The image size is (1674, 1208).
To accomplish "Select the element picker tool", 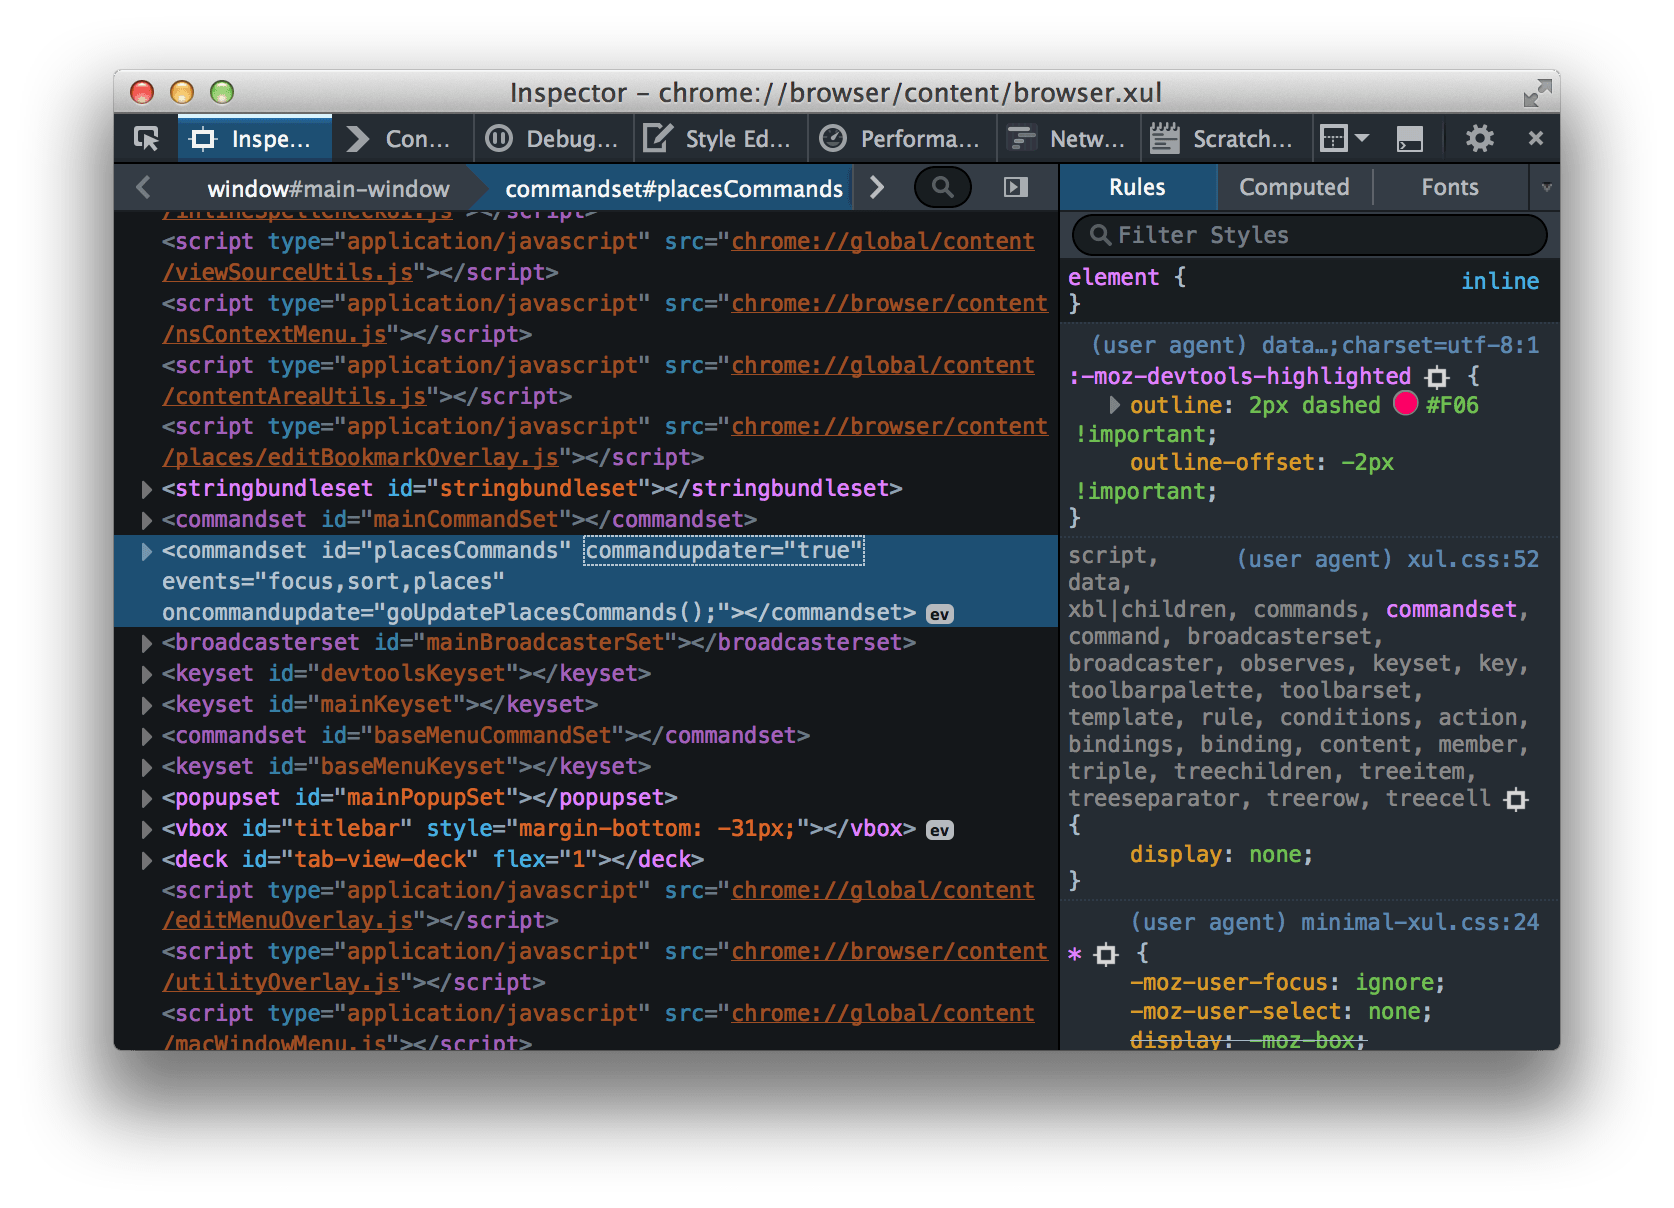I will tap(144, 138).
